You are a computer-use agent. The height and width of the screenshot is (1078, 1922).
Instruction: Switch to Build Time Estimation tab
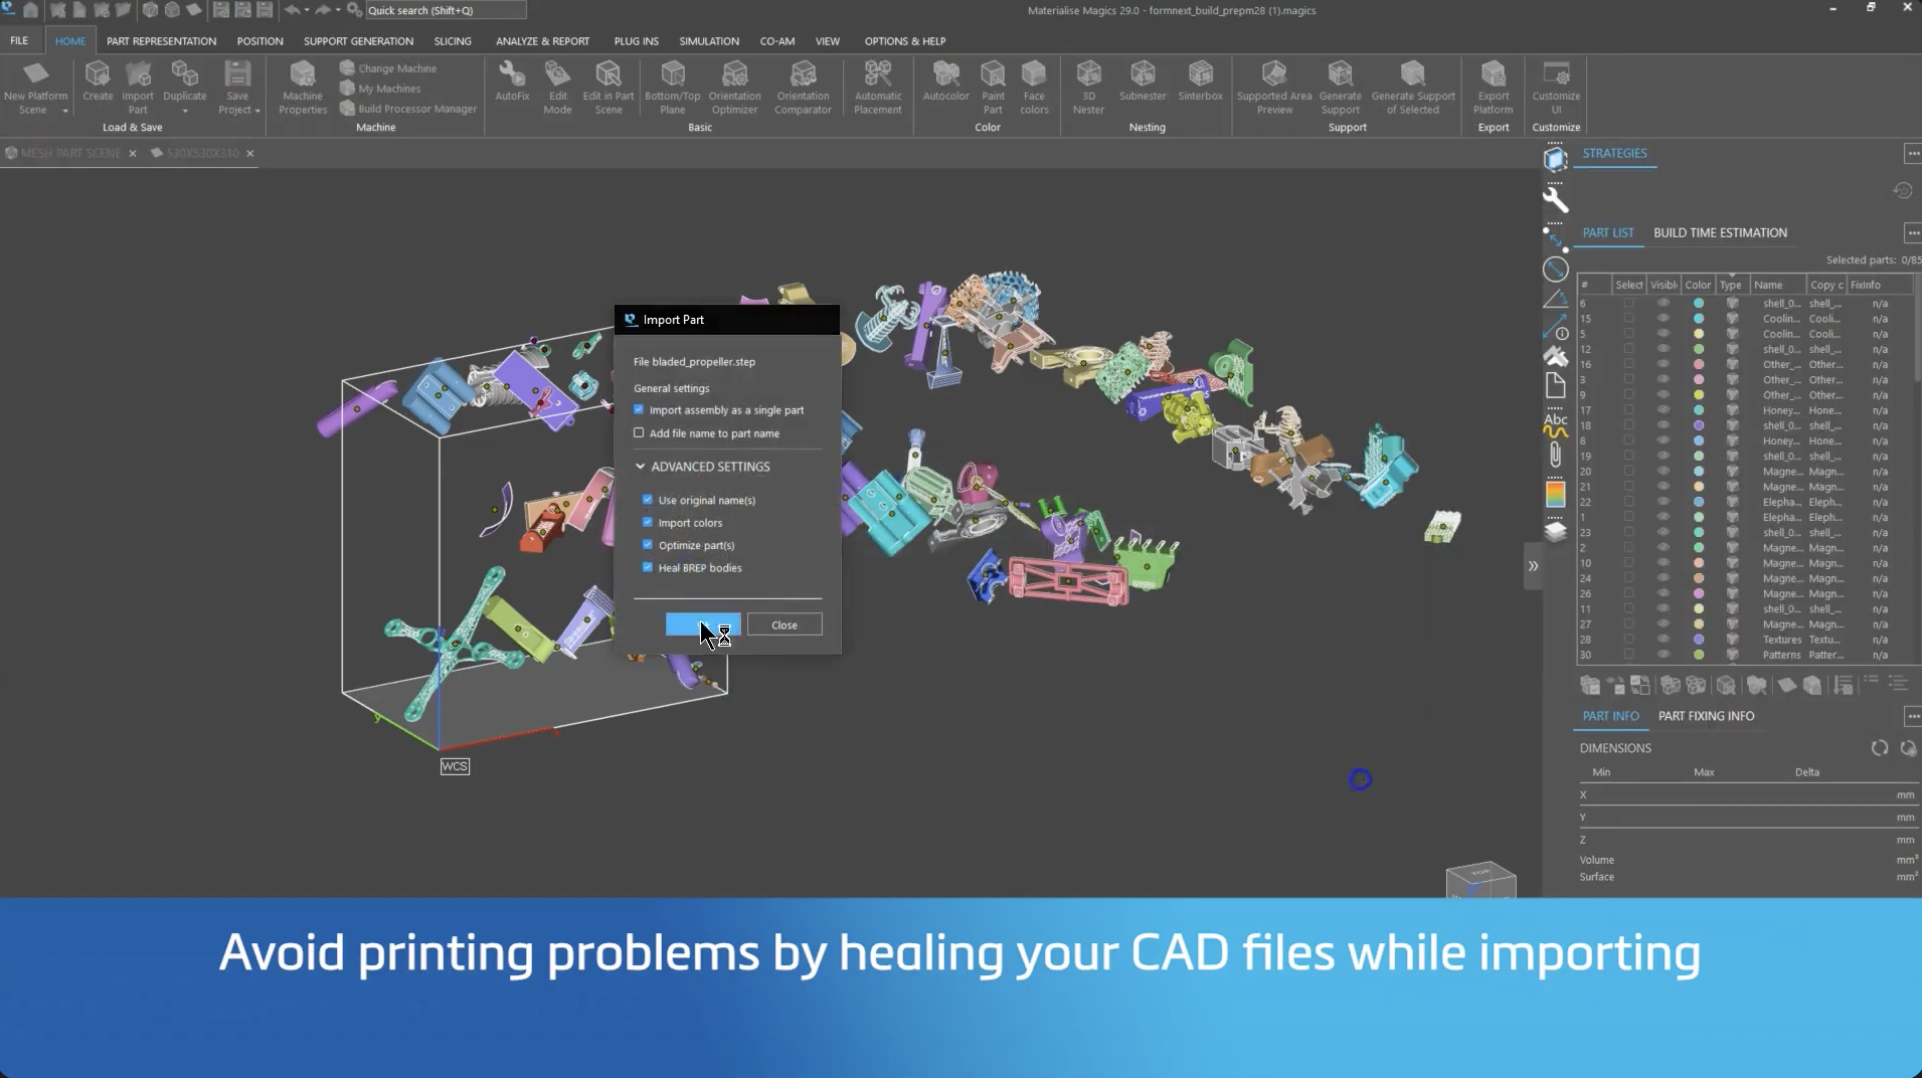tap(1720, 233)
